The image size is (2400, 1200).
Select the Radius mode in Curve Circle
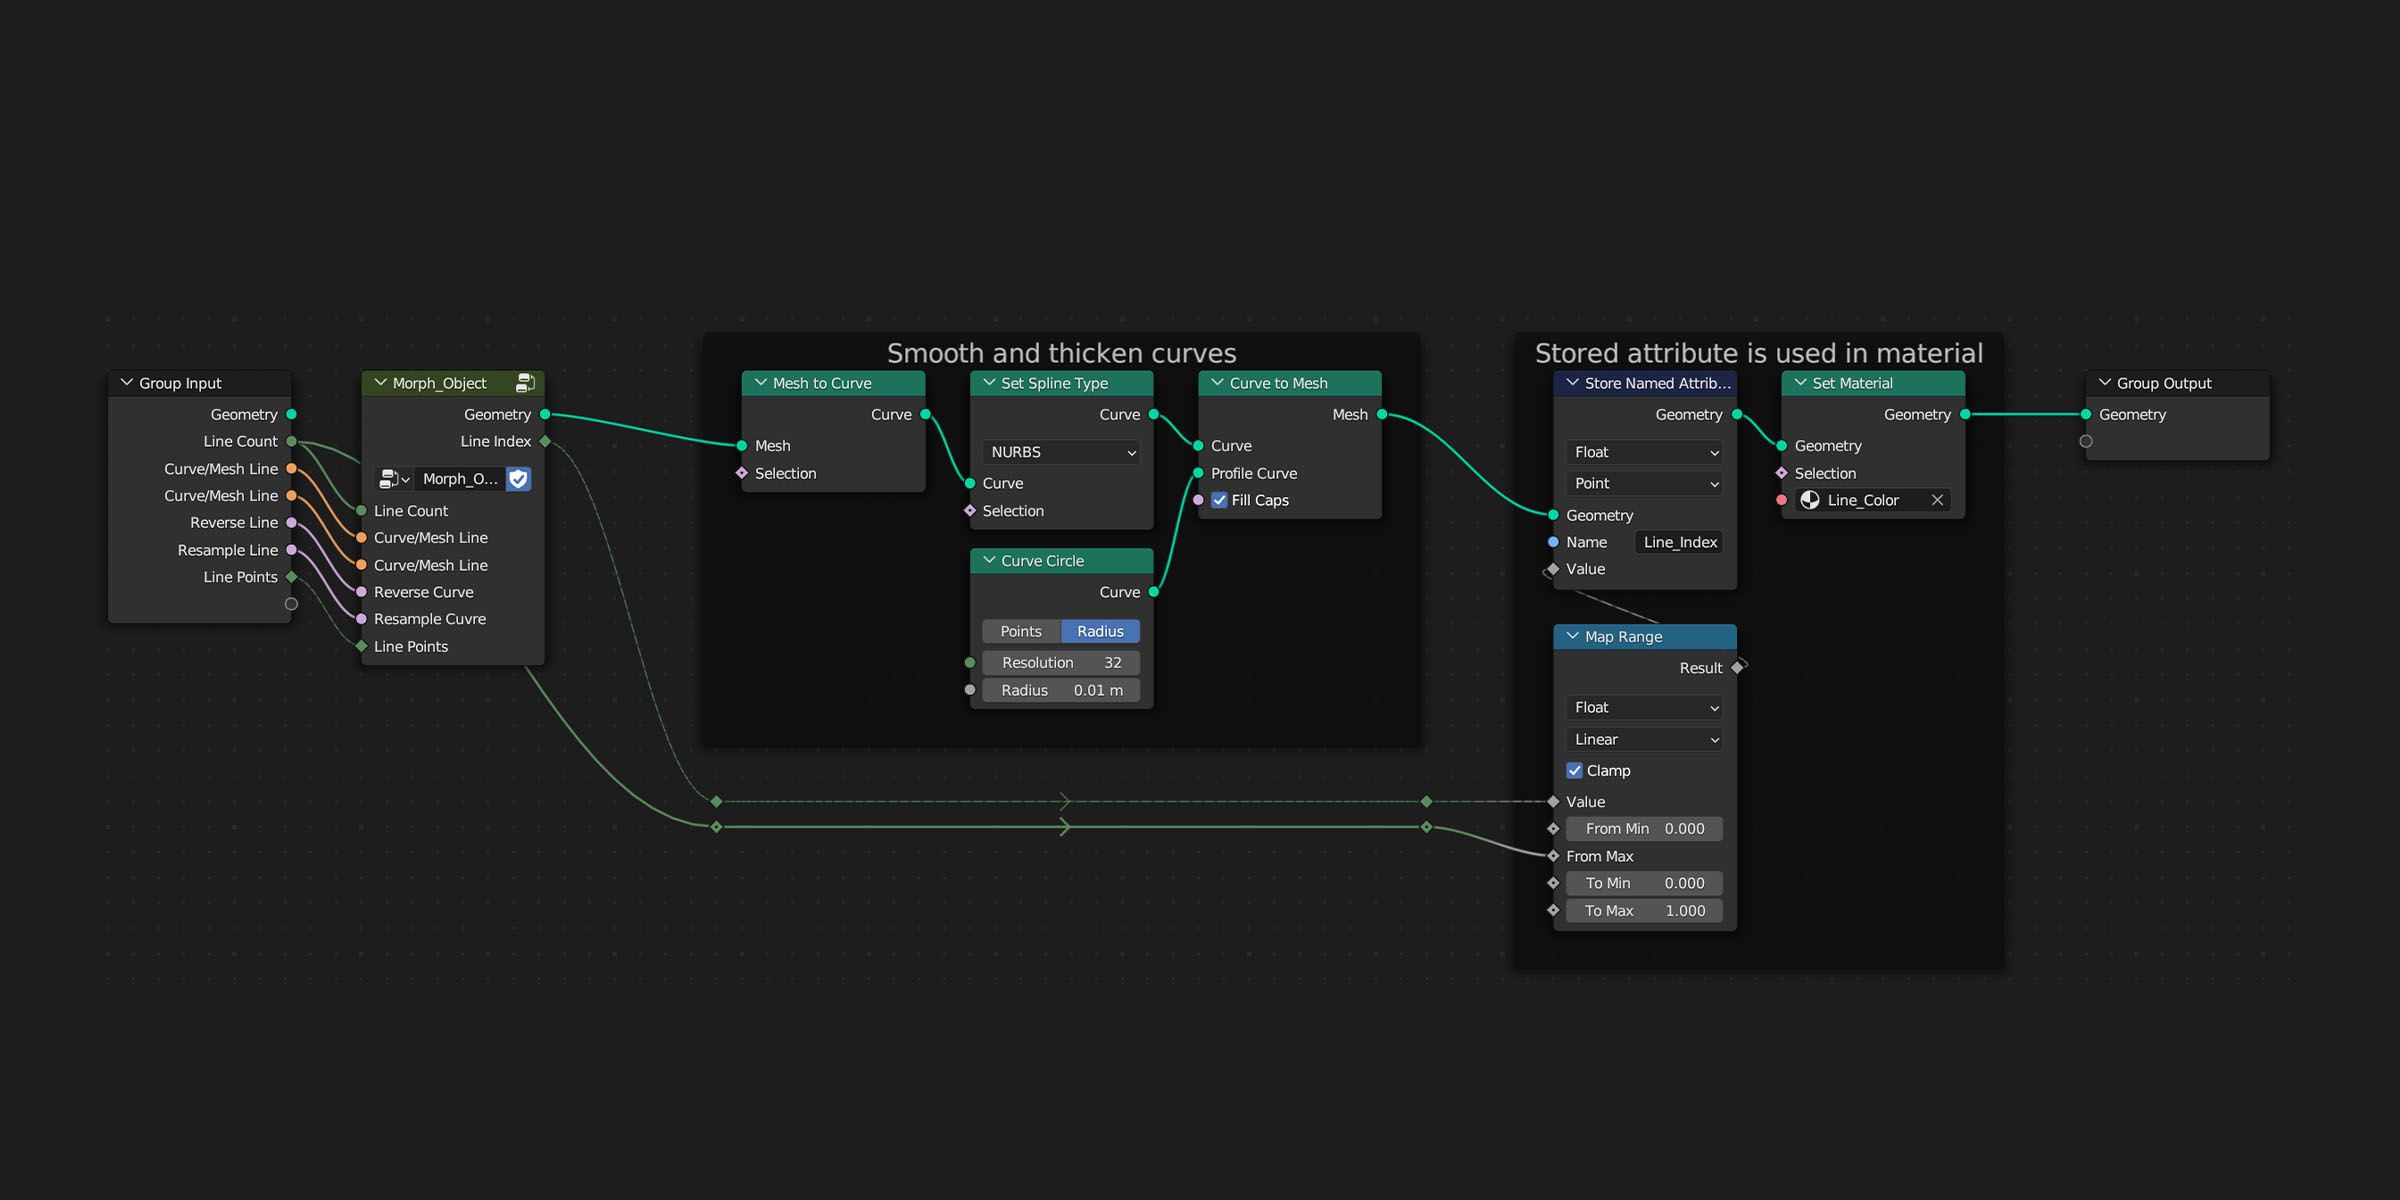pyautogui.click(x=1100, y=631)
